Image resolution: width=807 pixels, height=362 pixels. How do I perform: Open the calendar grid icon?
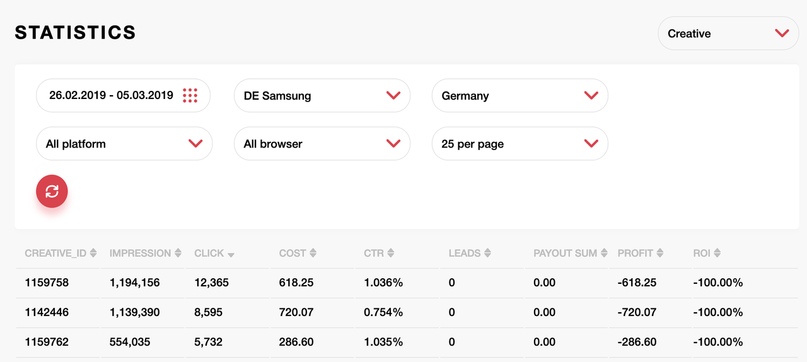[x=190, y=95]
